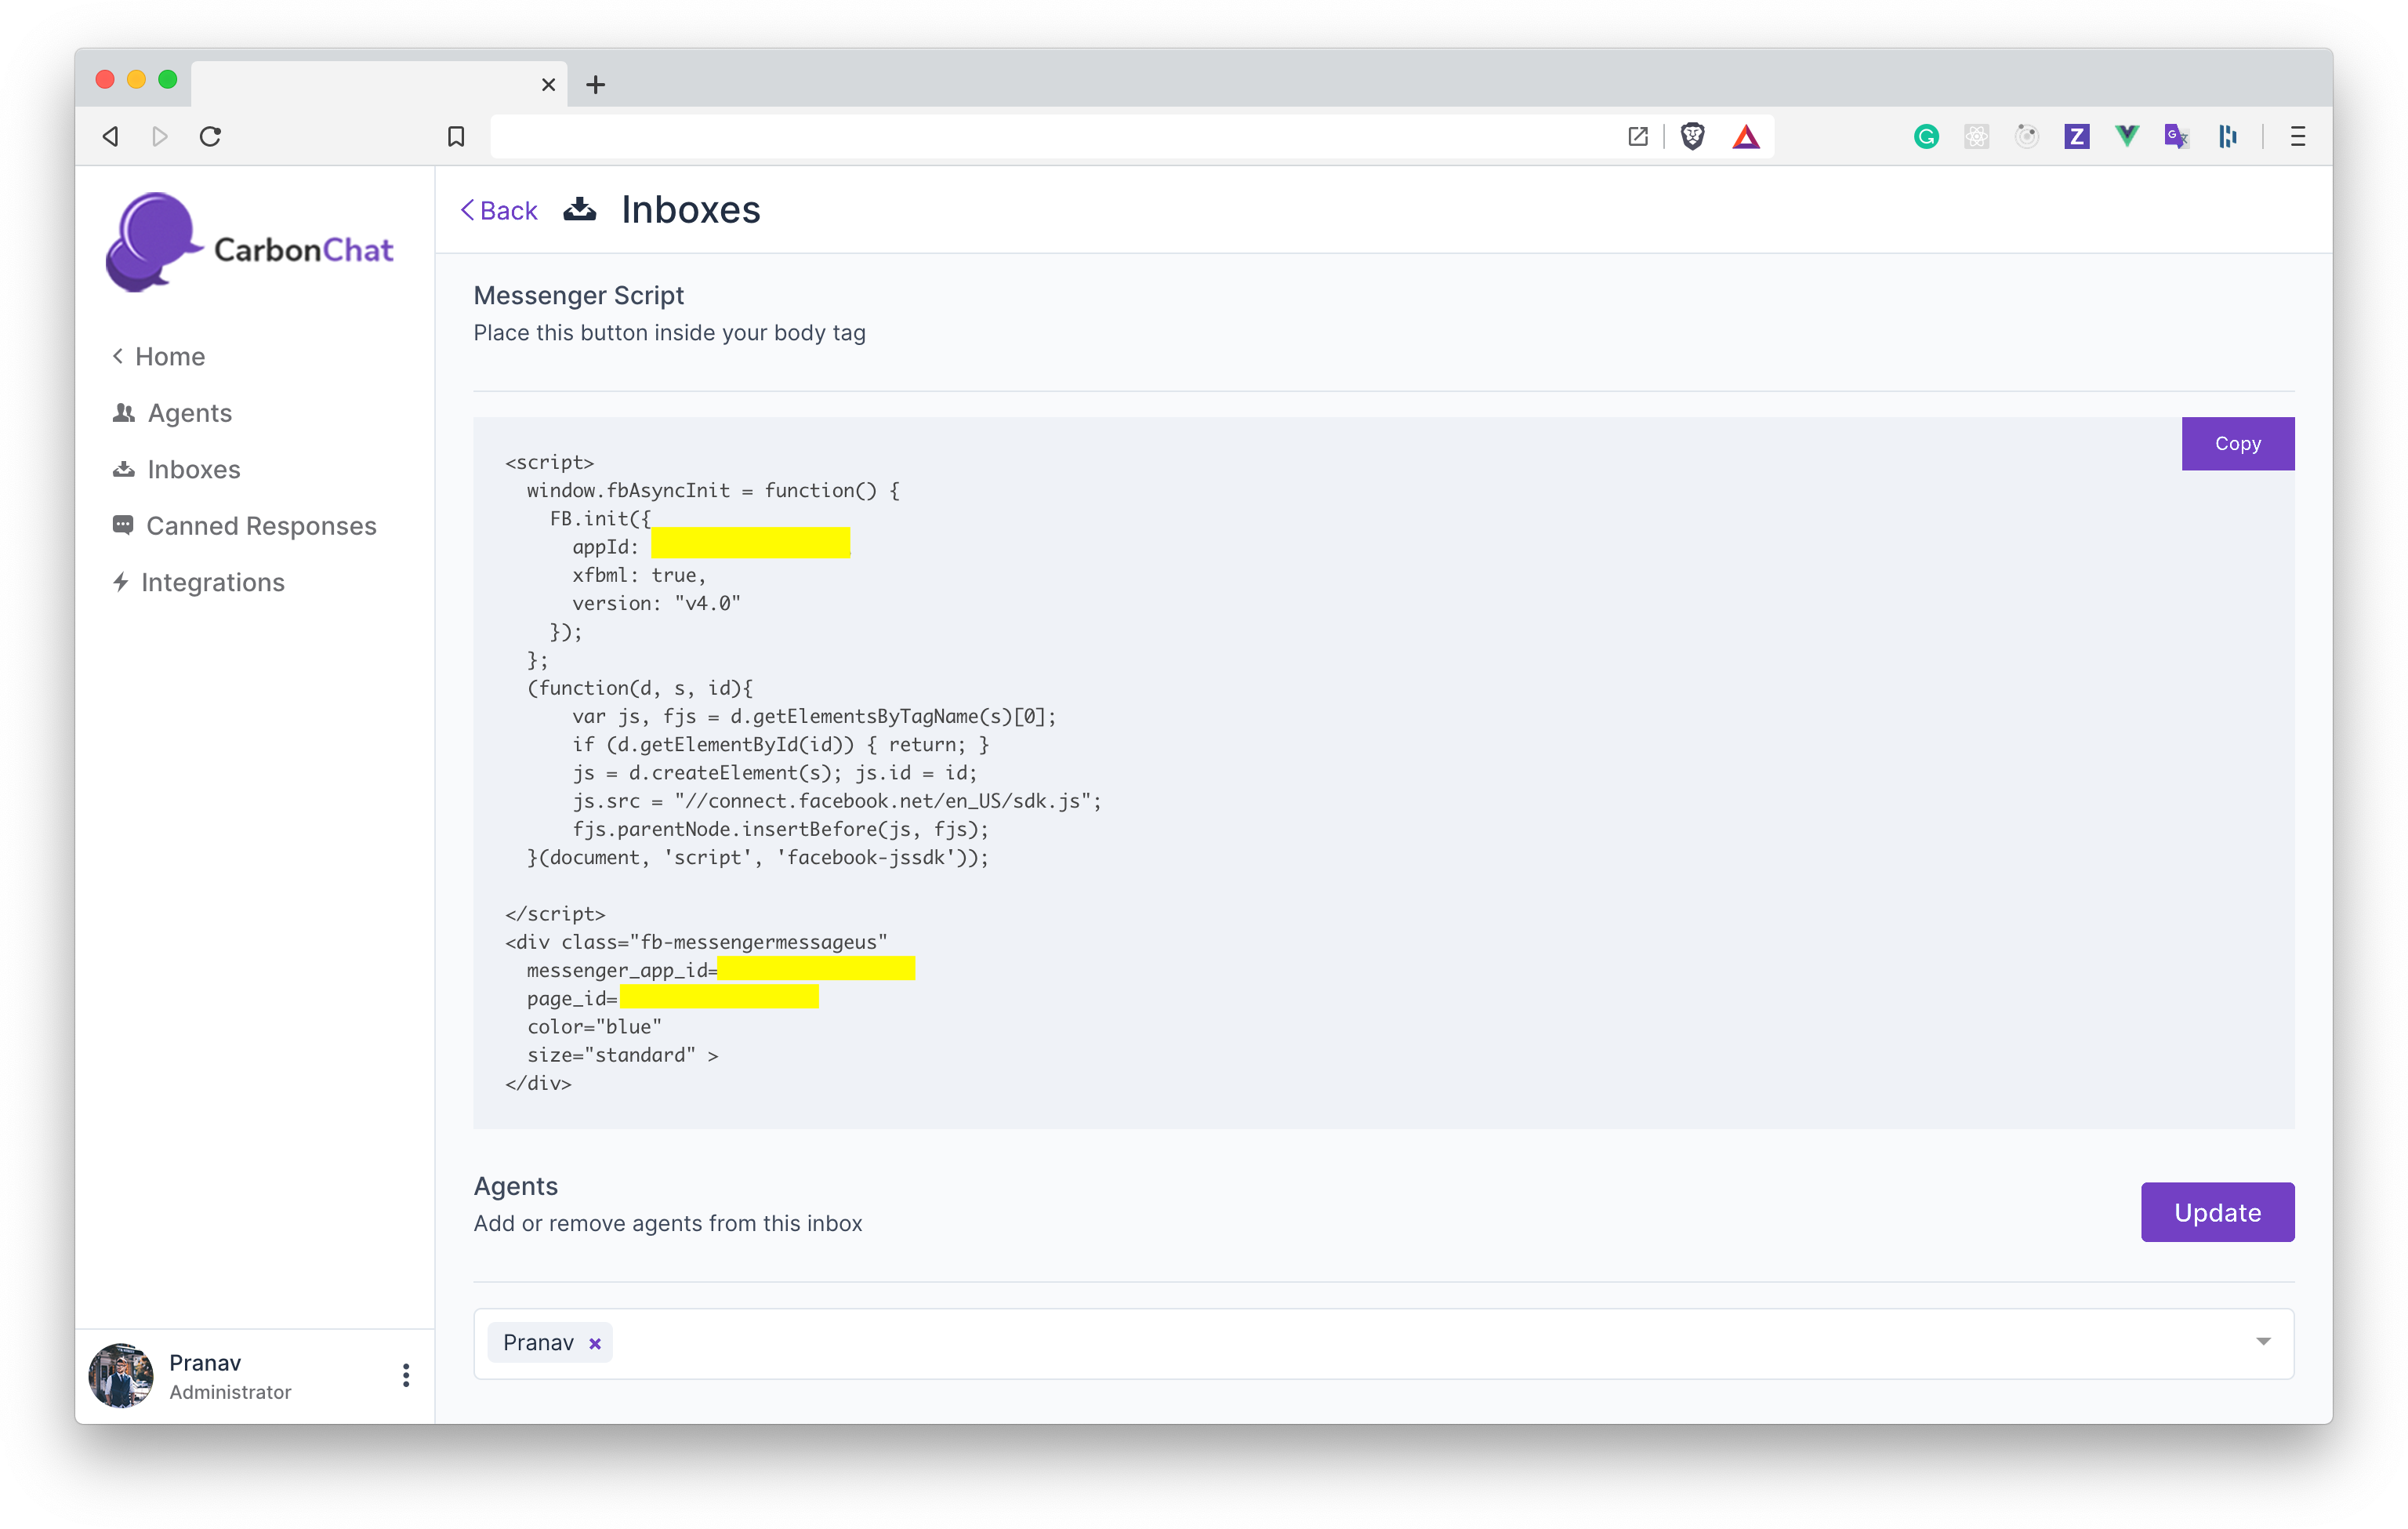
Task: Open Canned Responses in the sidebar
Action: pos(260,526)
